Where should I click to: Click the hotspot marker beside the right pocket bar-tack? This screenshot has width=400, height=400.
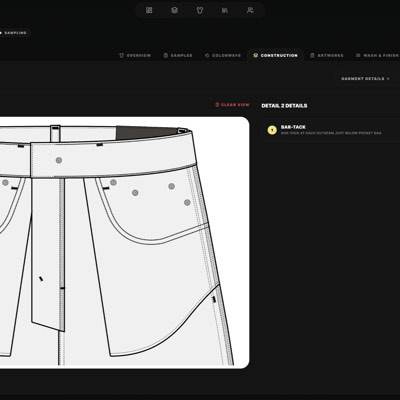(113, 182)
